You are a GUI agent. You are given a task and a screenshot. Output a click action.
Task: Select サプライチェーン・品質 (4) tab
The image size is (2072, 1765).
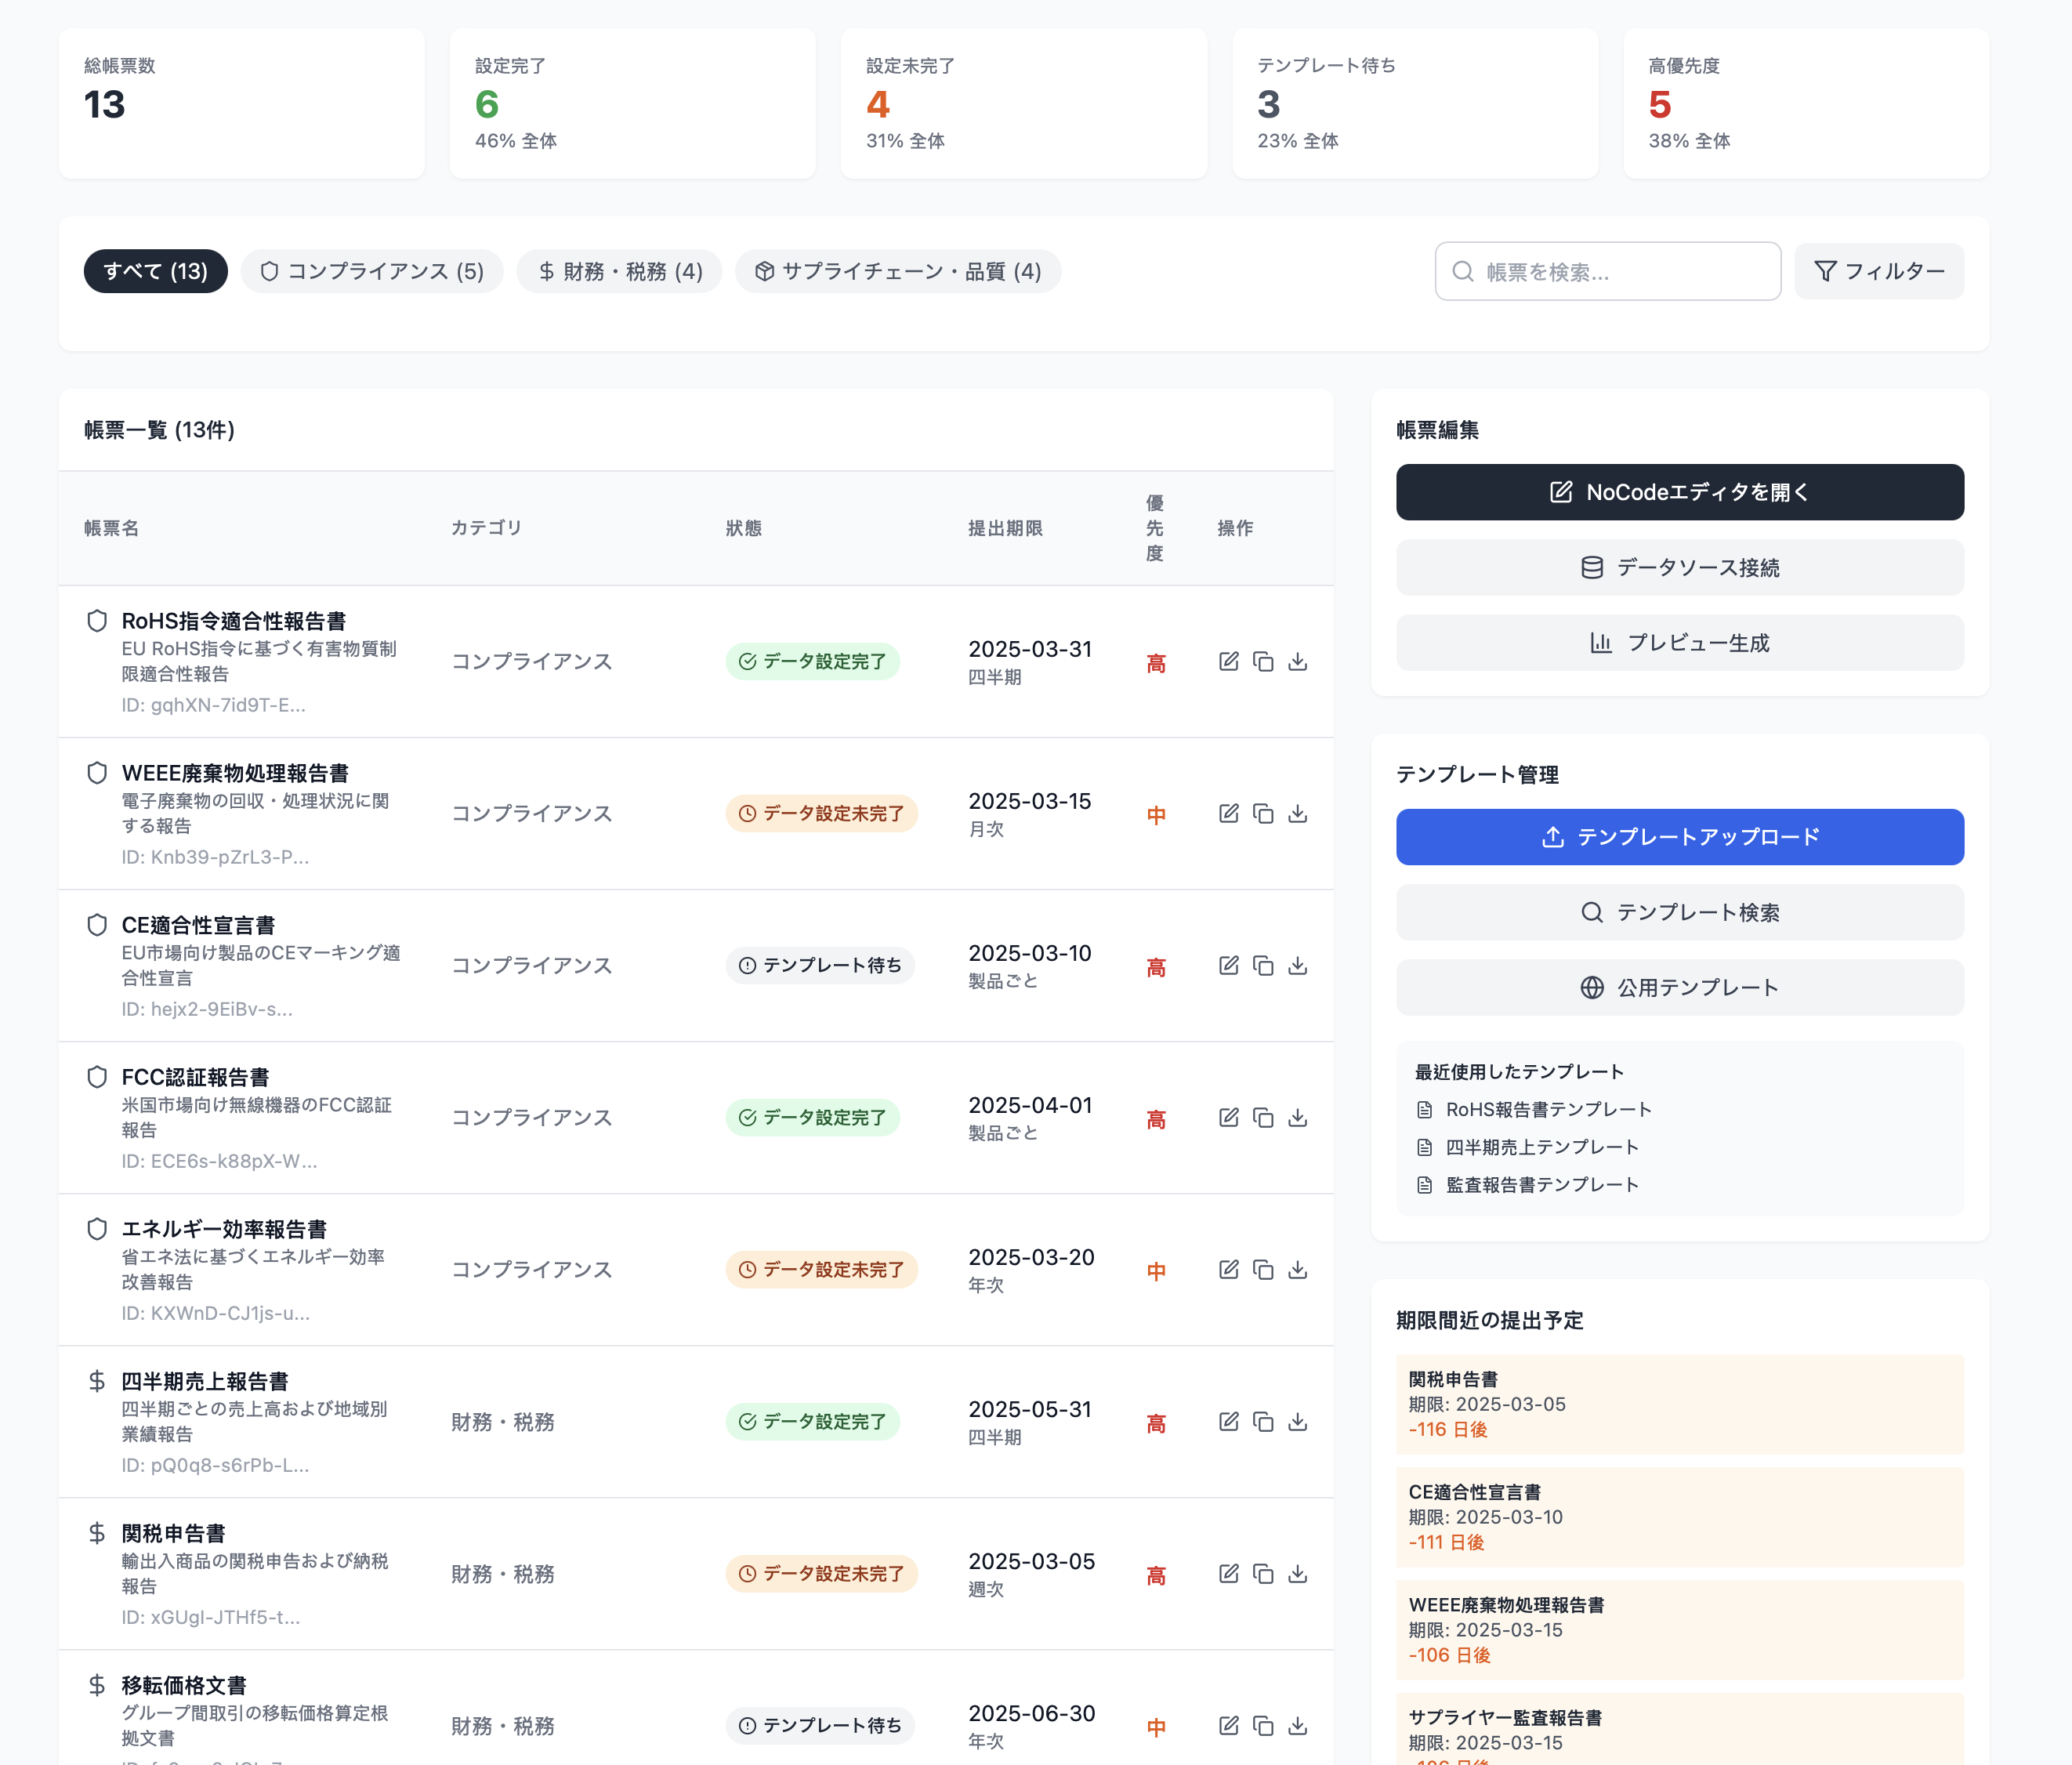click(897, 271)
